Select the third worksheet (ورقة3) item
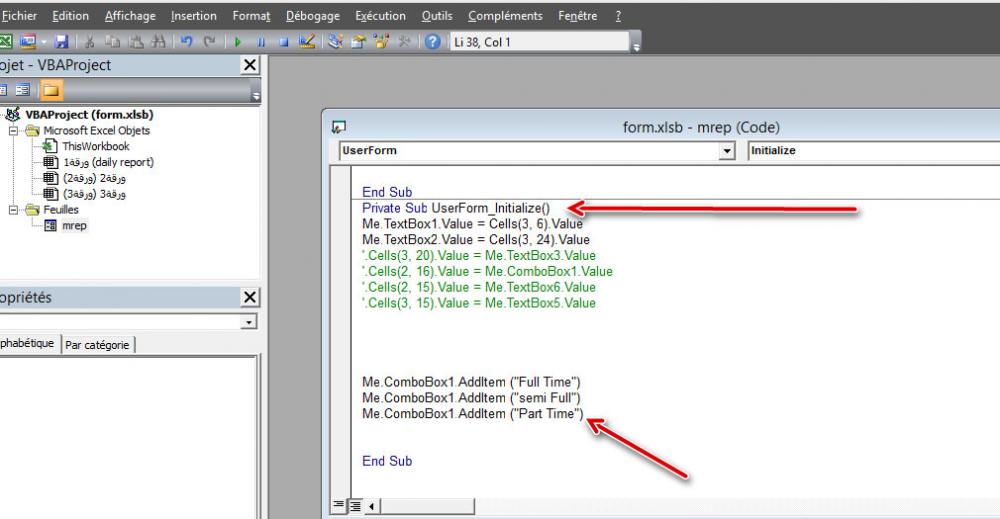1000x519 pixels. [x=94, y=194]
